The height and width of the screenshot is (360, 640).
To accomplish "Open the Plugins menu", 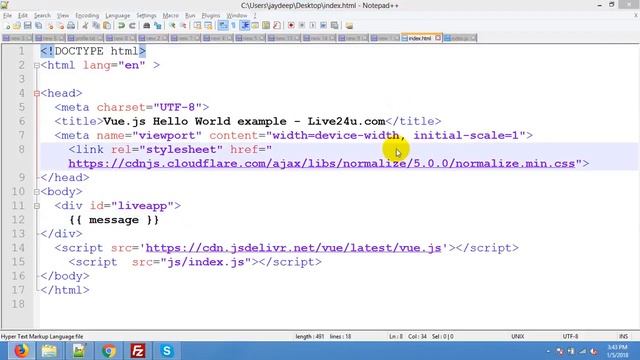I will (211, 16).
